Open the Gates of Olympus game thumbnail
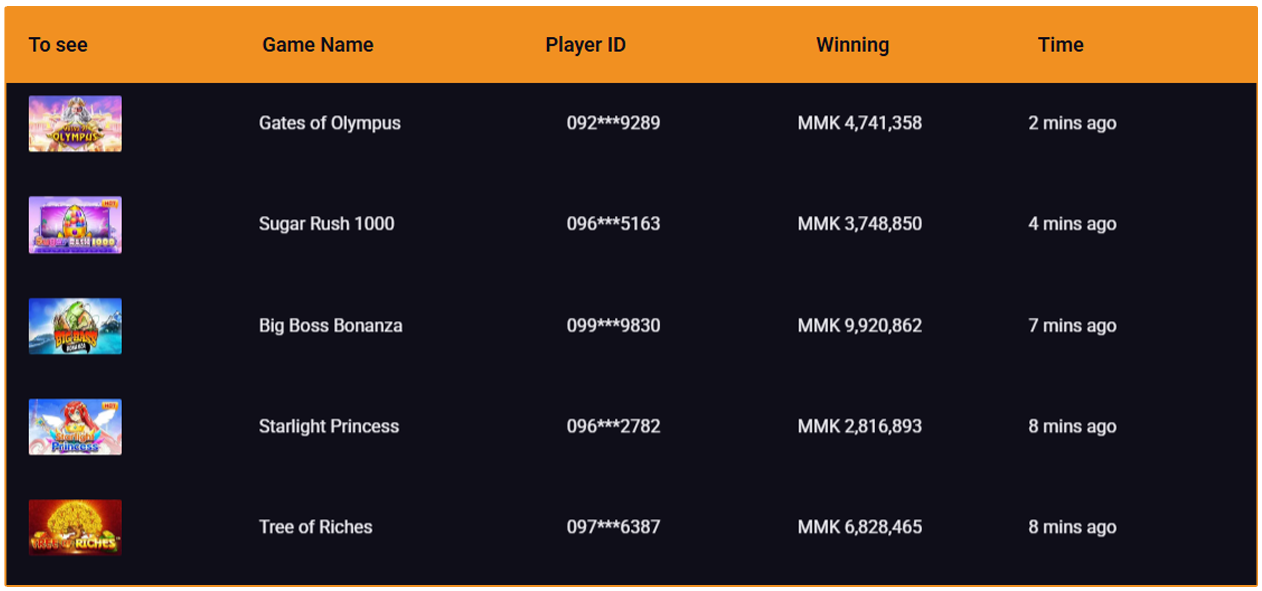Screen dimensions: 1262x591 pos(75,124)
